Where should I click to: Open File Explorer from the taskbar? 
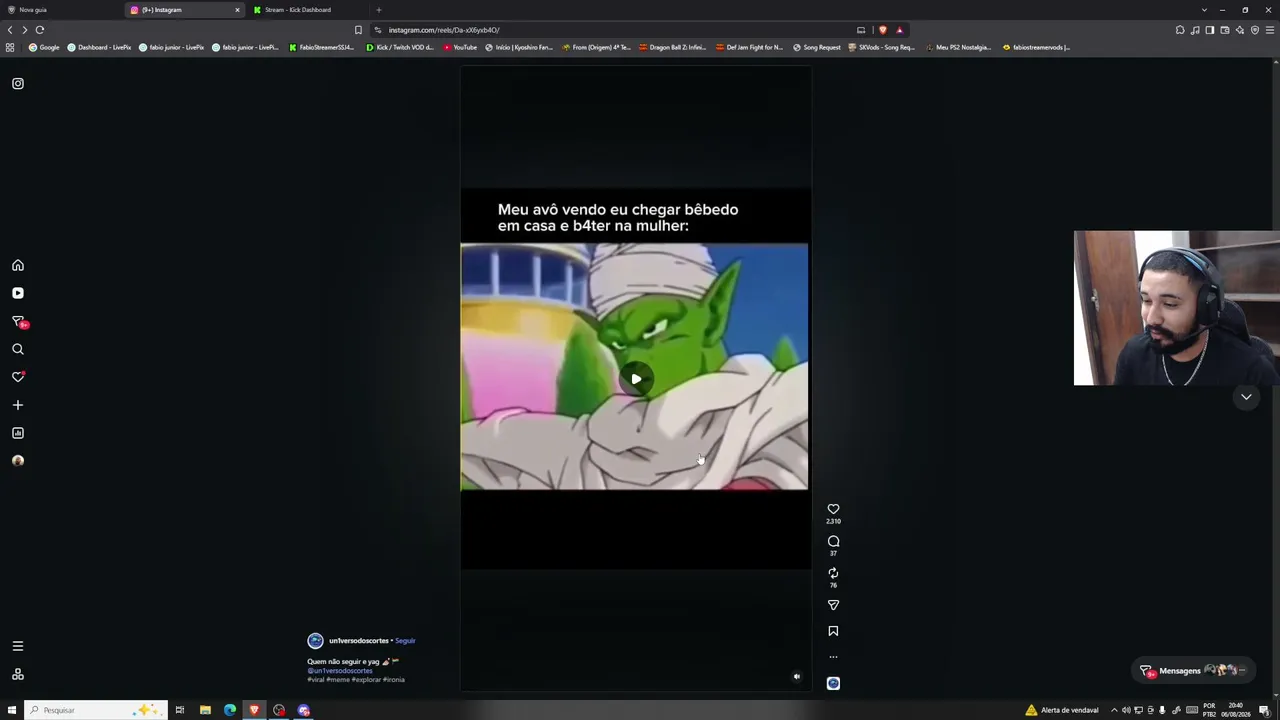tap(205, 710)
